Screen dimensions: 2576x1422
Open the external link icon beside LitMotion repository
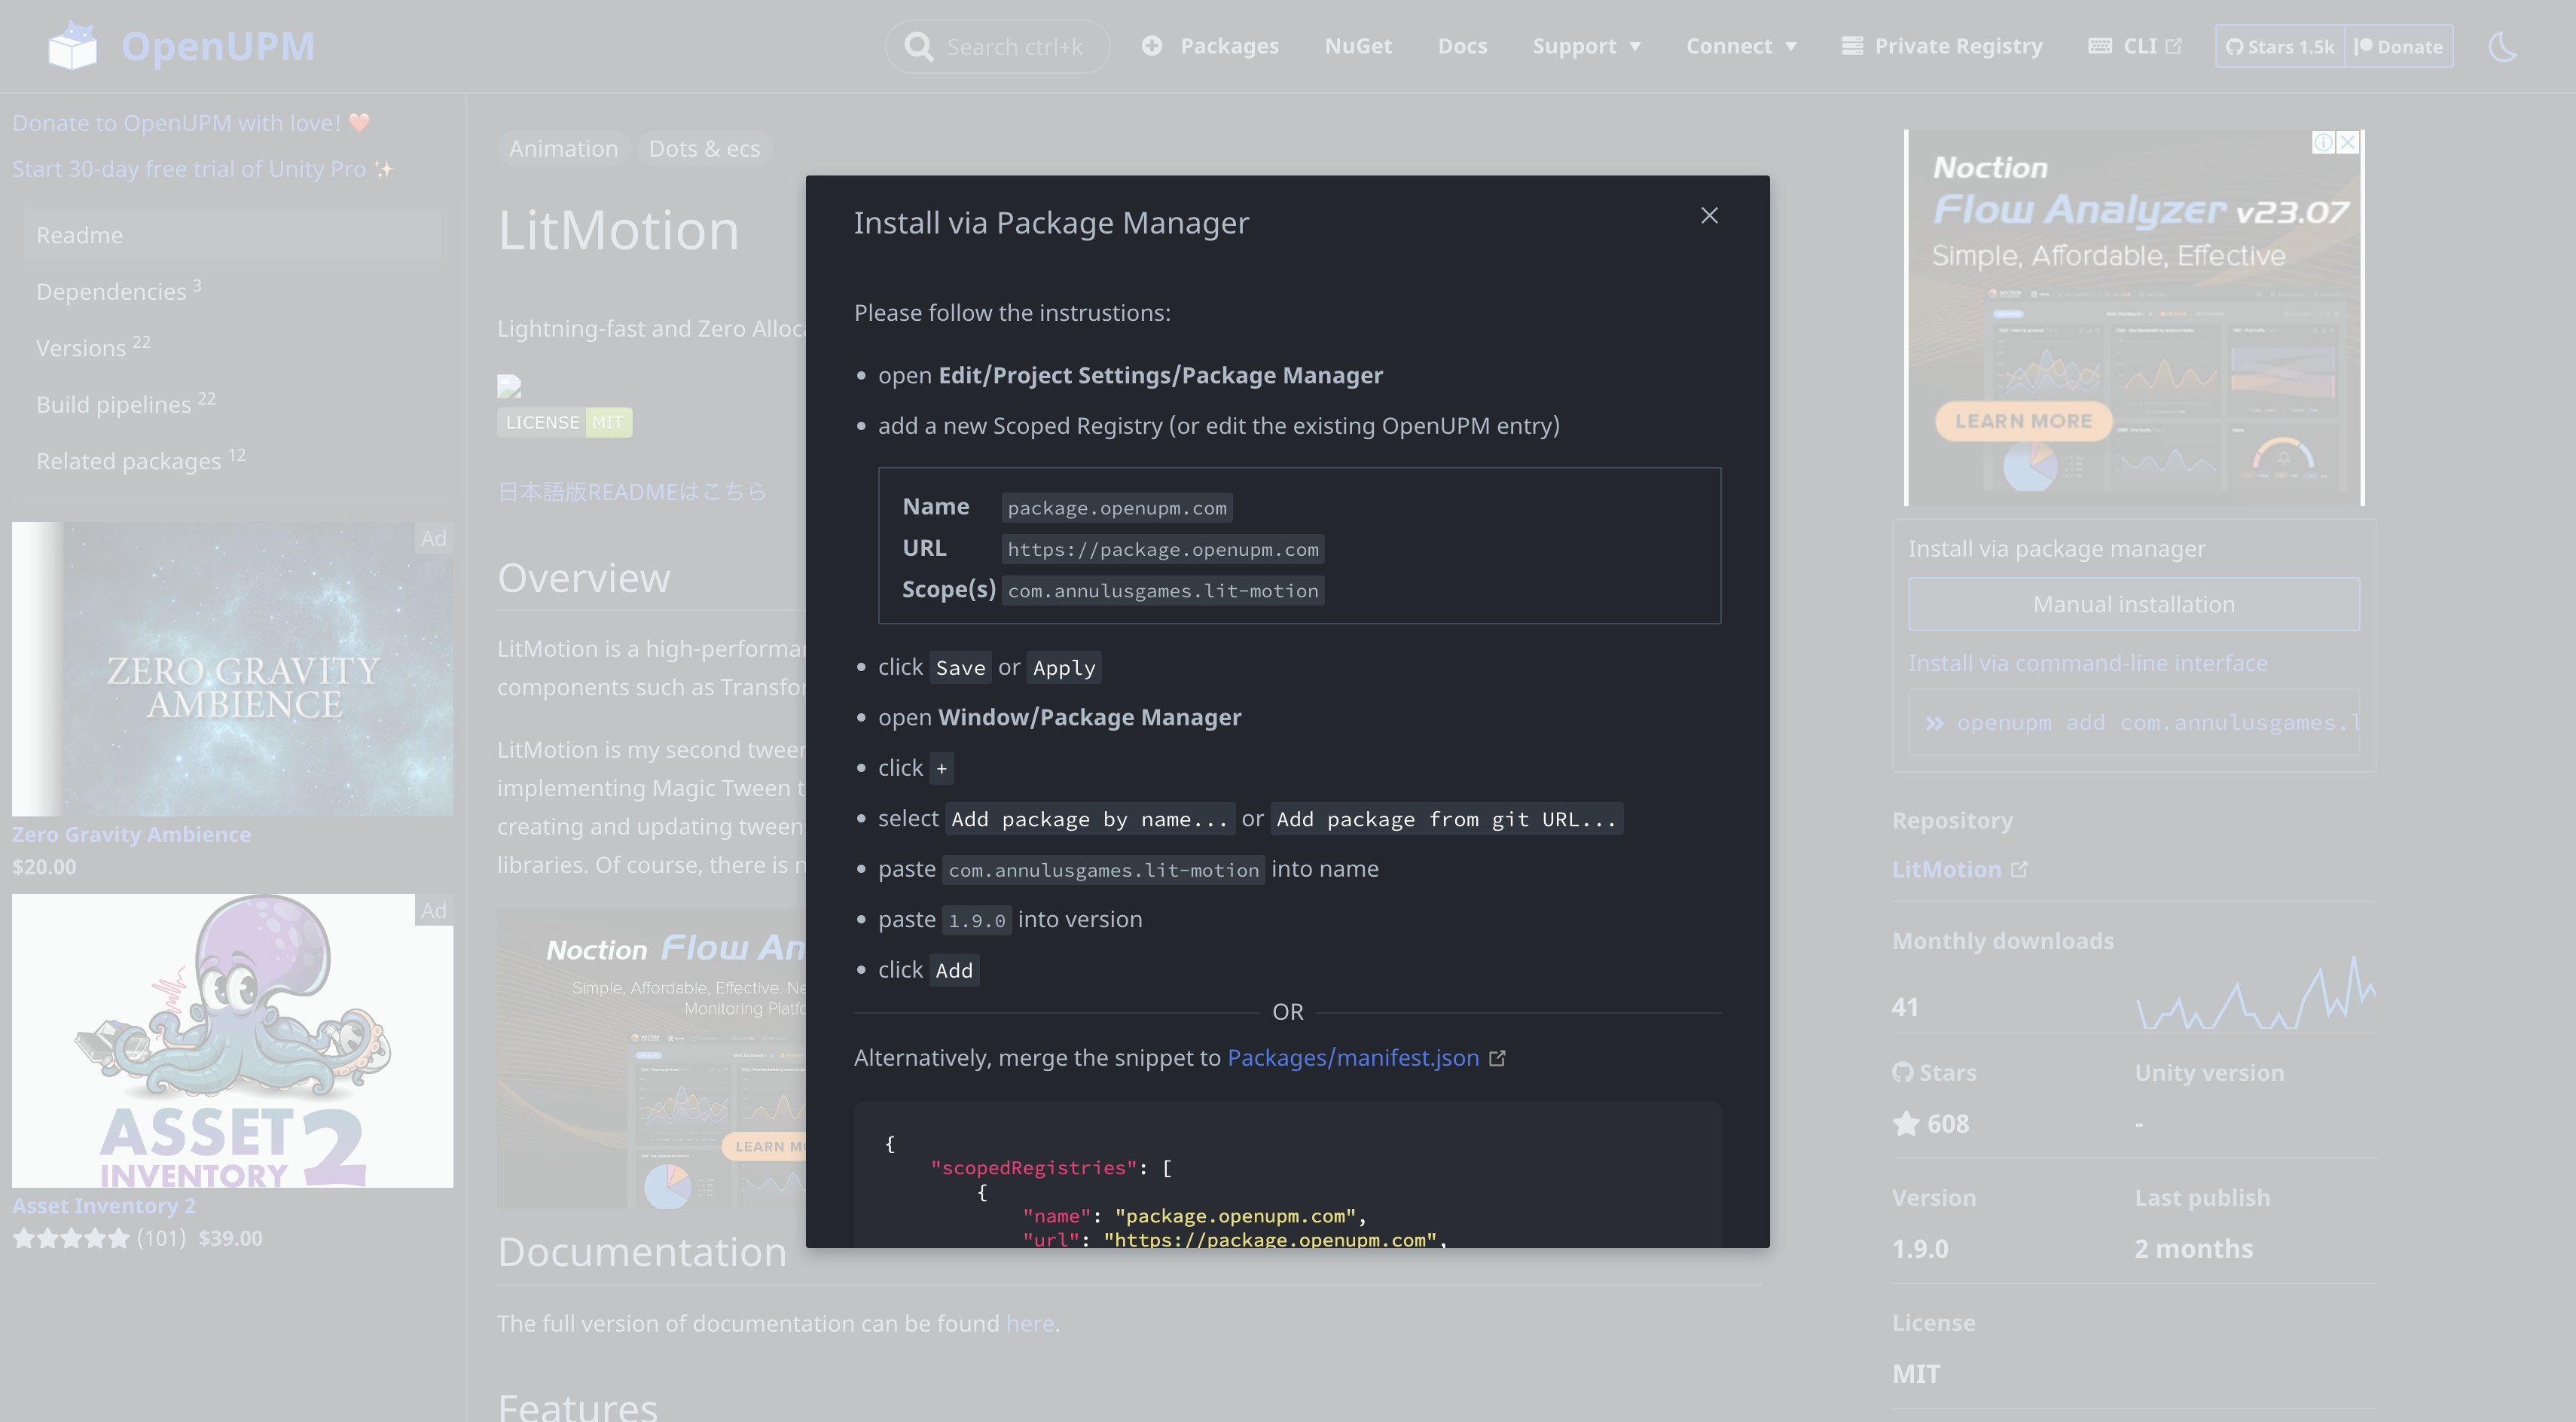click(2019, 869)
